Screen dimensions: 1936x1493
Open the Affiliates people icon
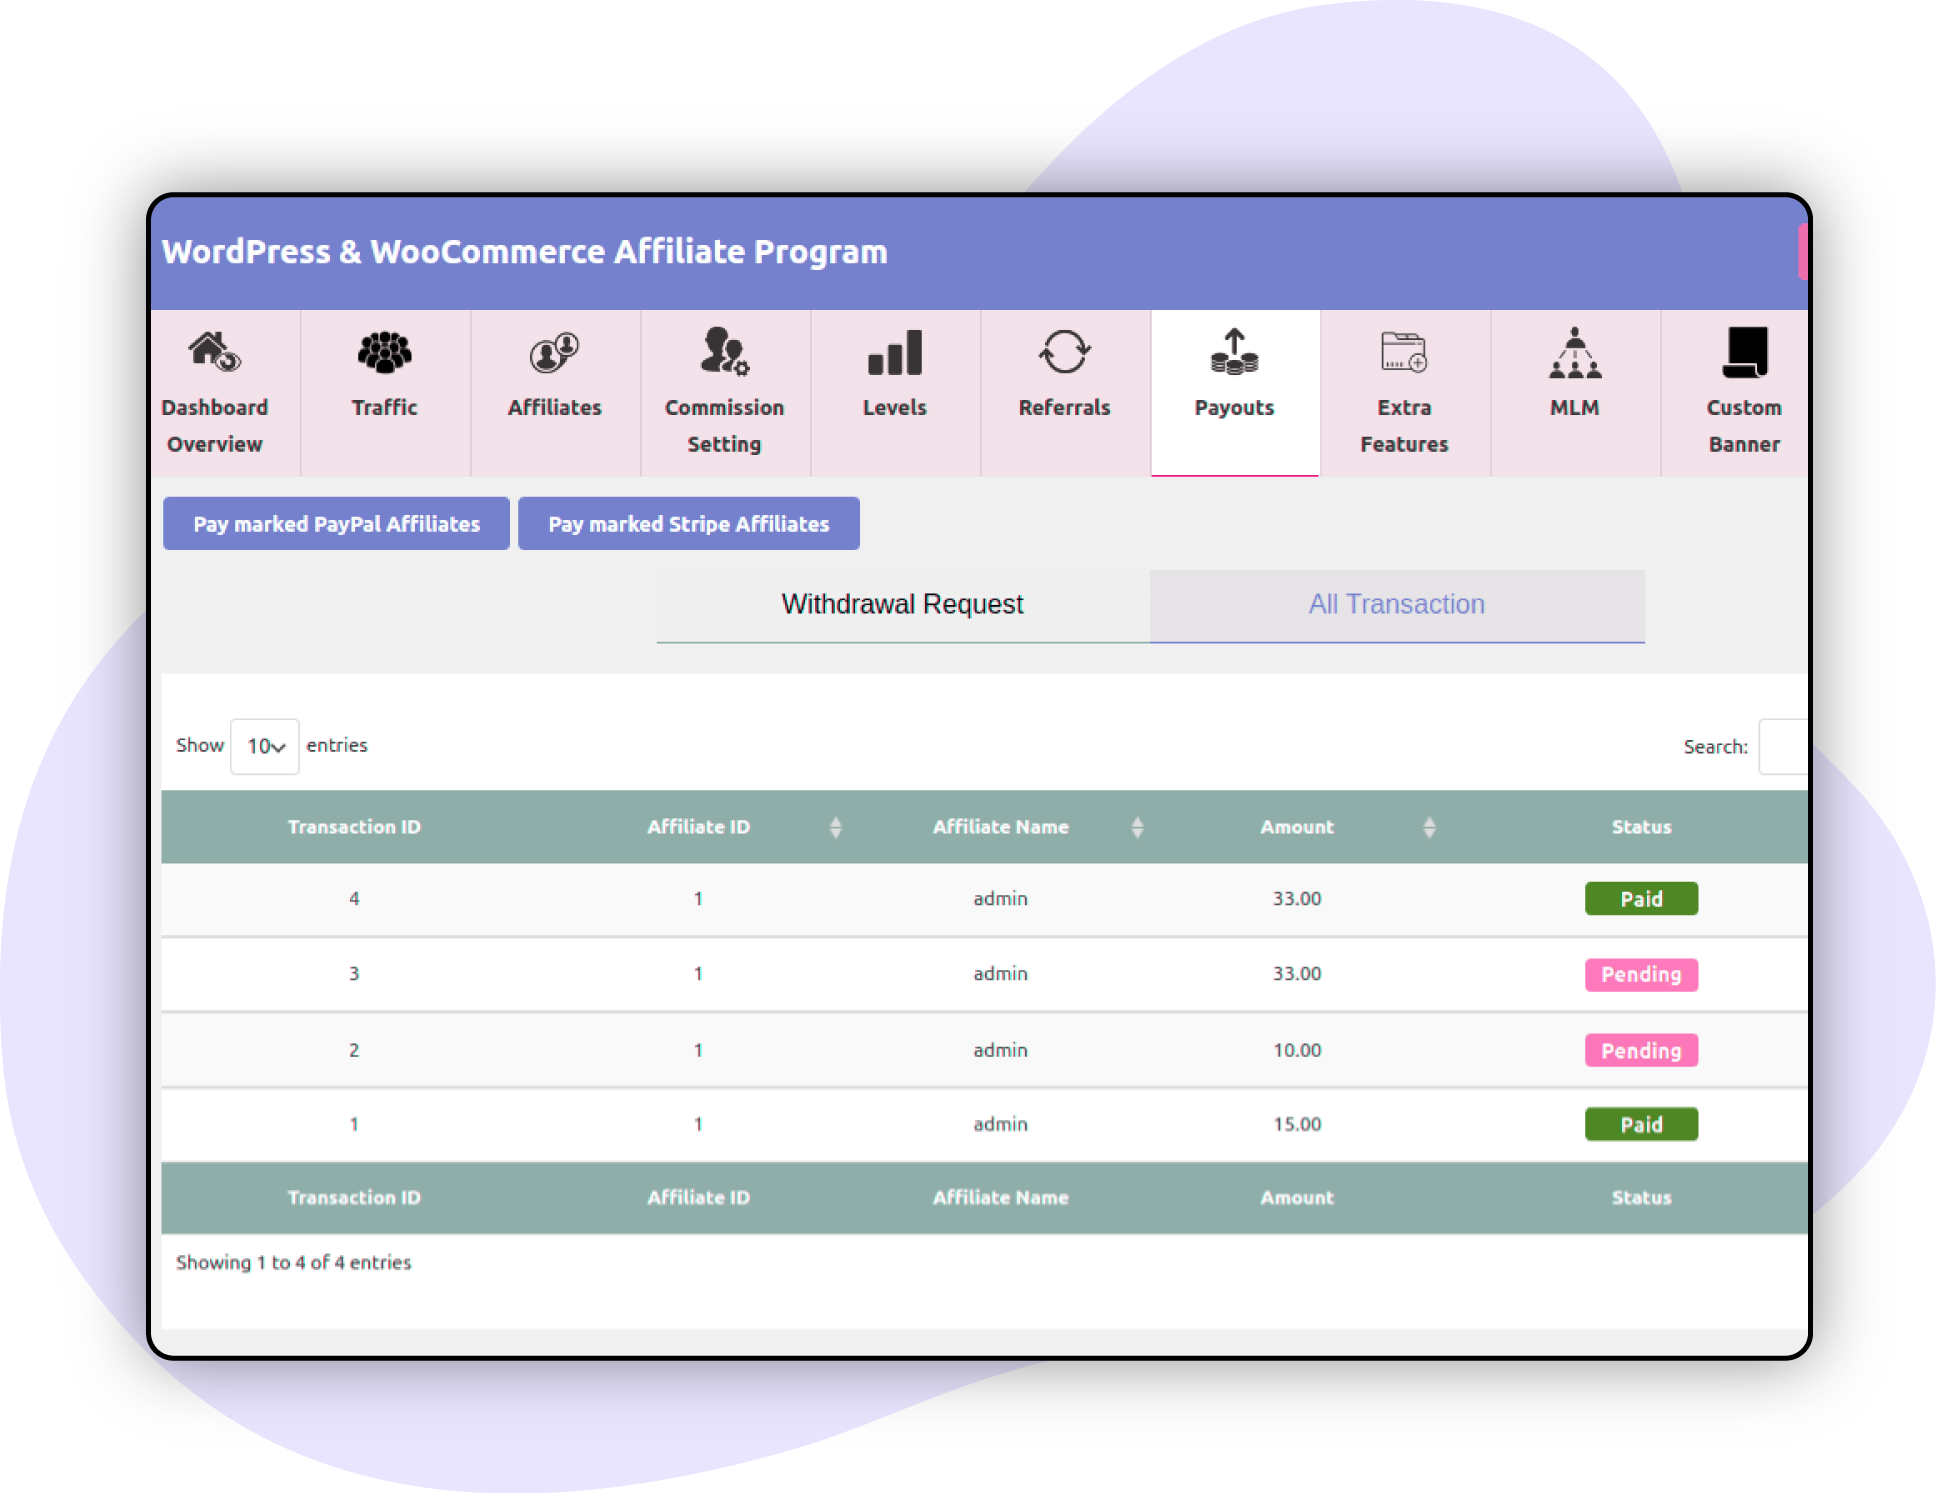pyautogui.click(x=554, y=352)
